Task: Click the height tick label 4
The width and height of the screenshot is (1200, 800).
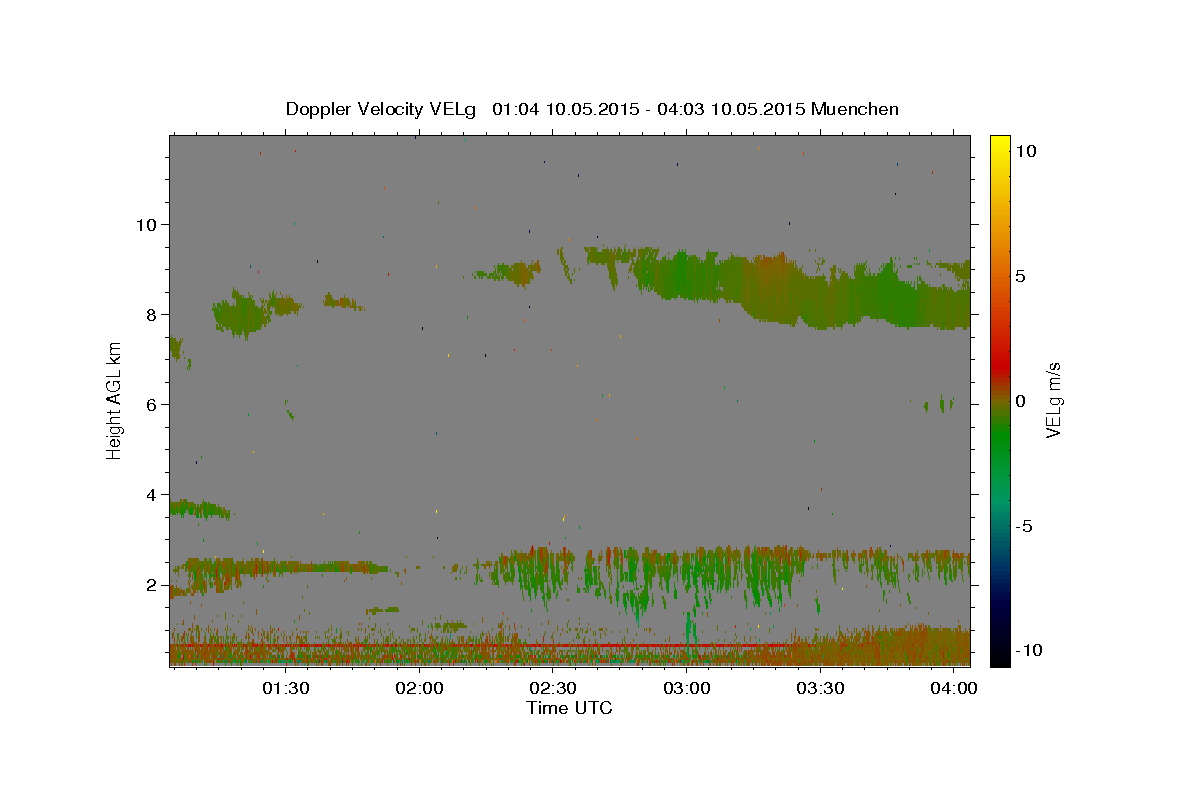Action: [149, 494]
